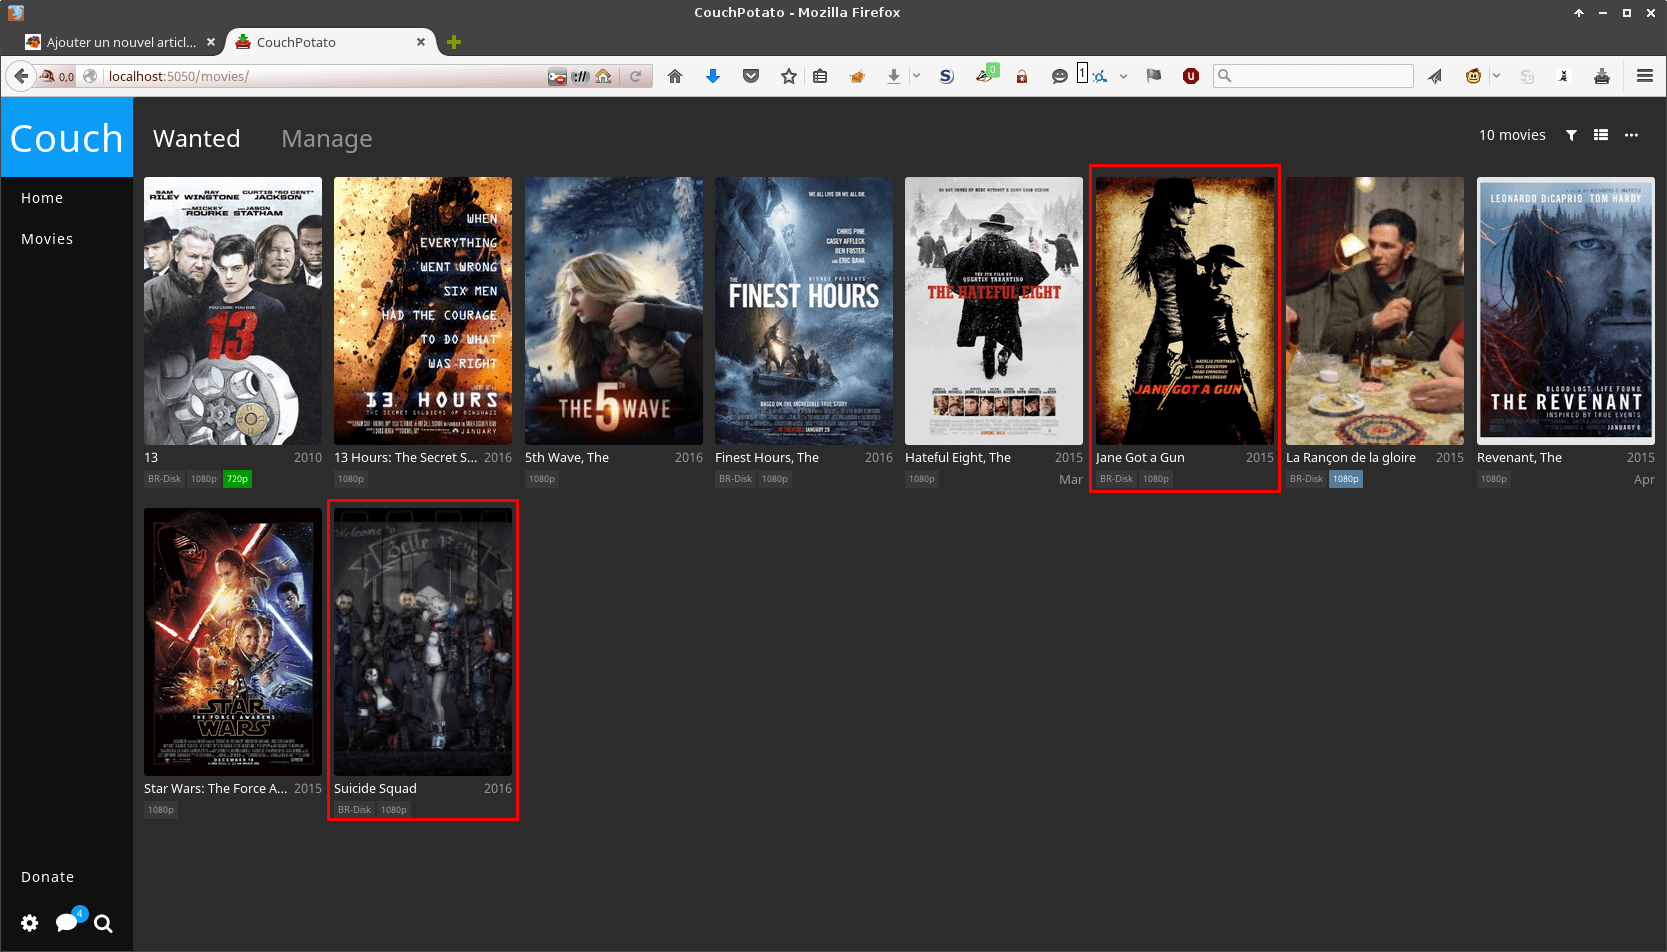Click the Firefox search input field
This screenshot has height=952, width=1667.
point(1313,76)
